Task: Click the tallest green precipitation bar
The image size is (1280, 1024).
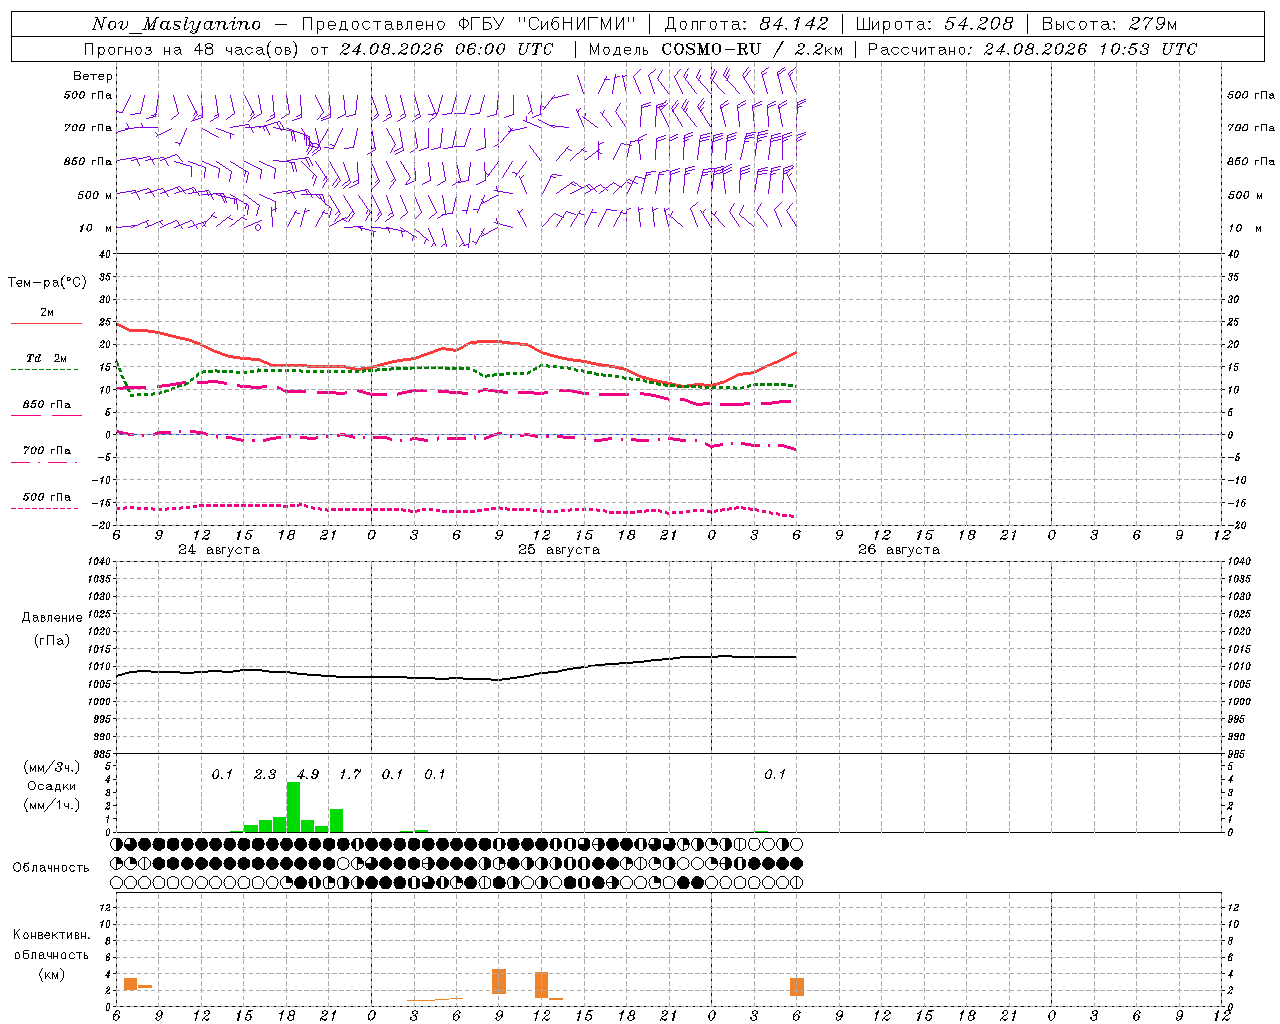Action: click(x=293, y=807)
